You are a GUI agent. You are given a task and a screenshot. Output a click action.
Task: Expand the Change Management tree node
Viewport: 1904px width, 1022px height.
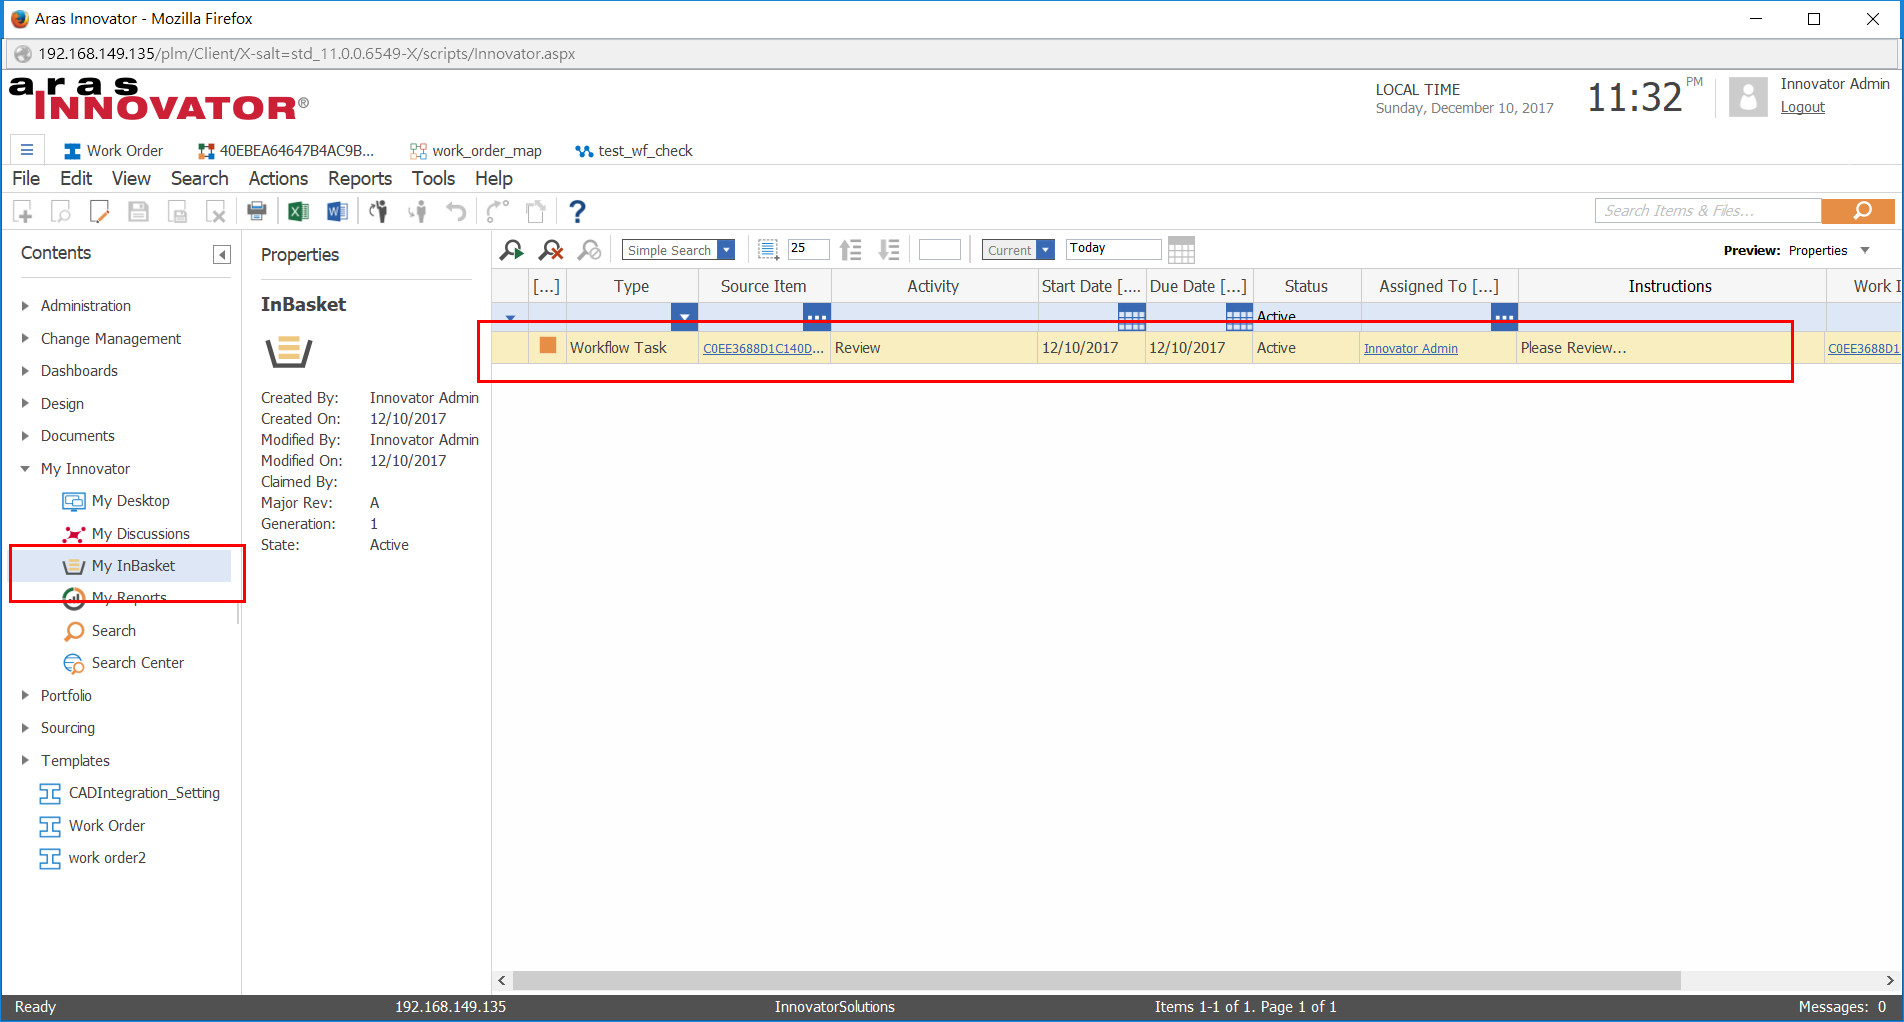25,338
